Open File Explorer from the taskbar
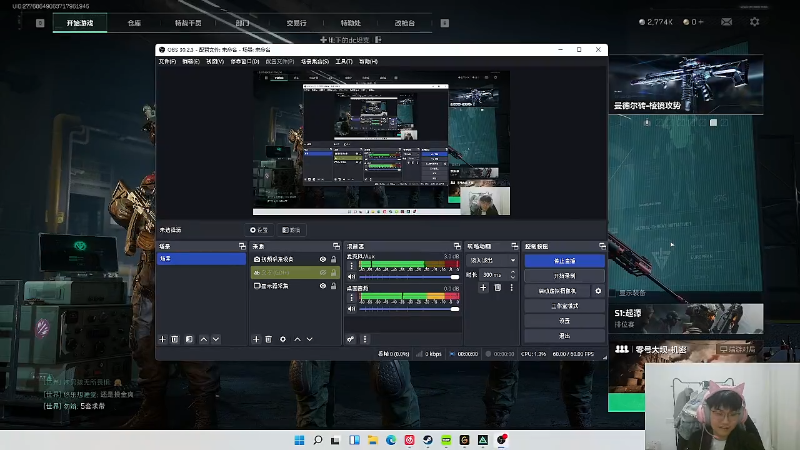Viewport: 800px width, 450px height. (x=372, y=440)
